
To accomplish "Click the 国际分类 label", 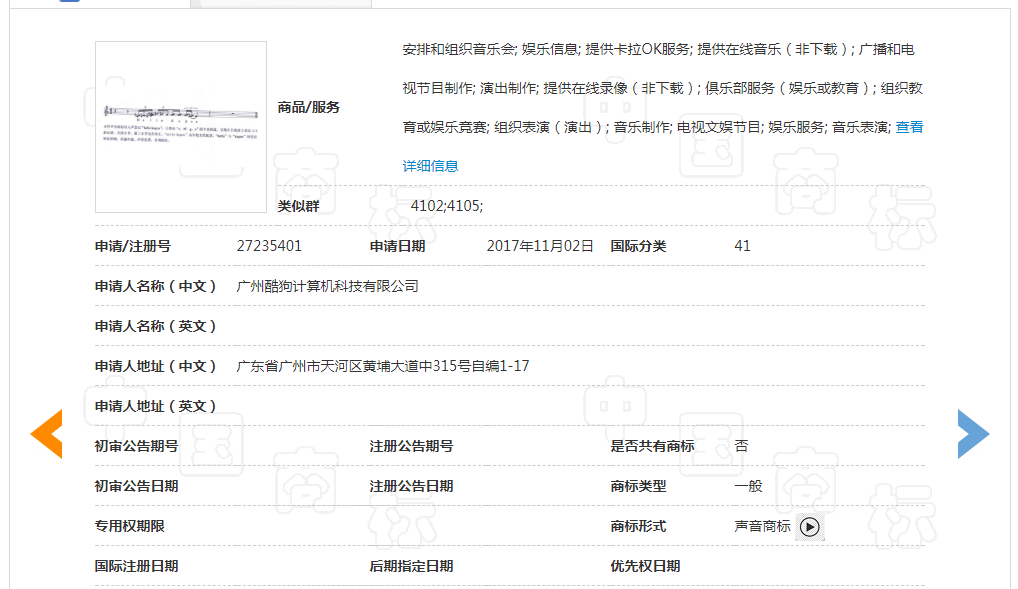I will point(638,246).
